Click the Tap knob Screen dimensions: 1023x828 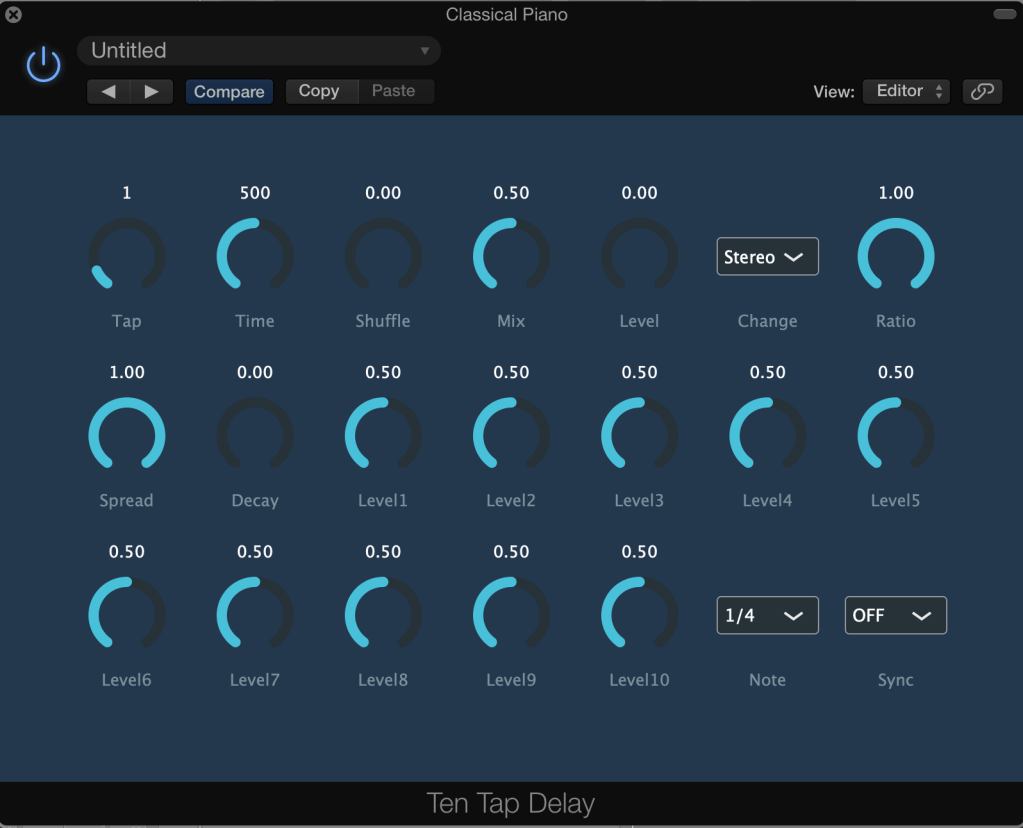127,257
